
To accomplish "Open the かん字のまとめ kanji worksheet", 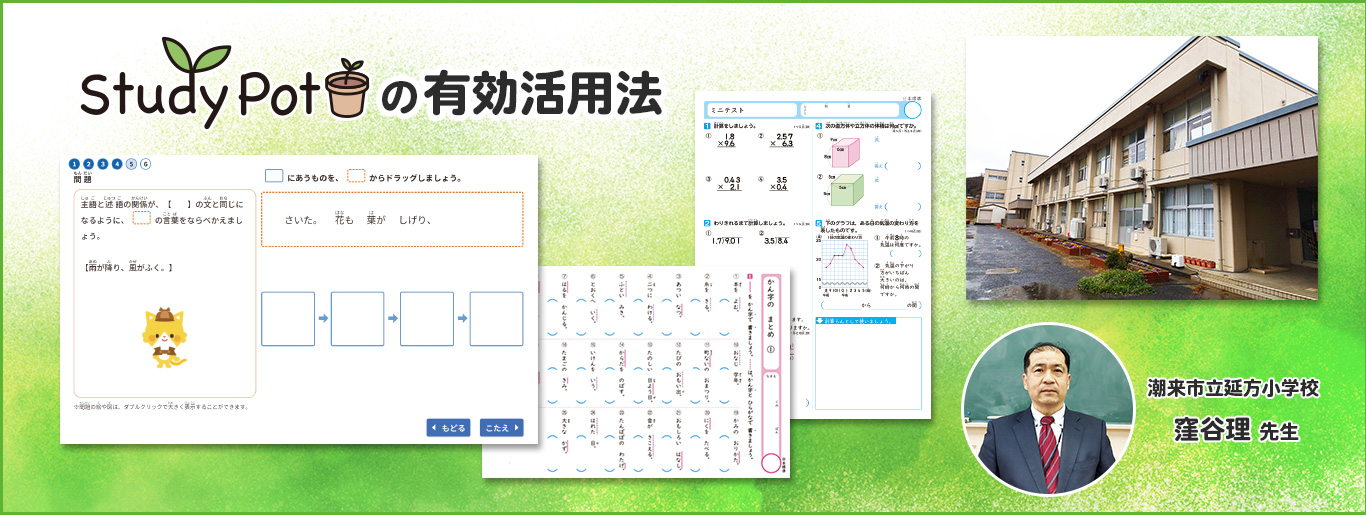I will click(636, 372).
